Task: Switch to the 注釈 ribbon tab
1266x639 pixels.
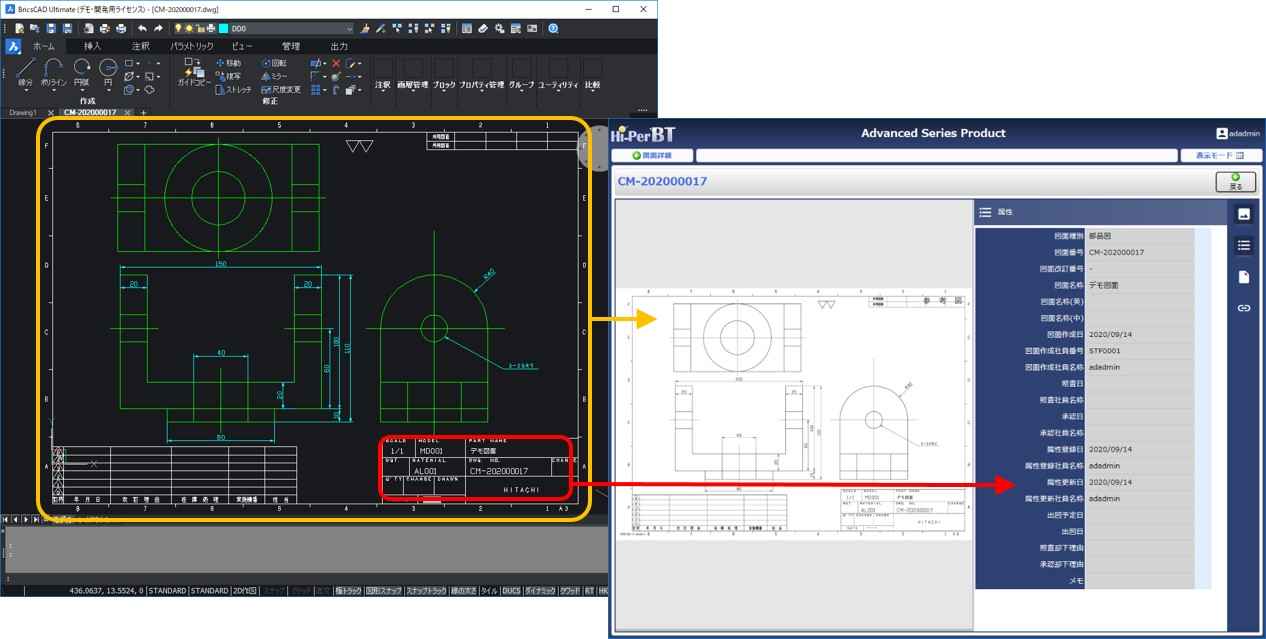Action: point(140,46)
